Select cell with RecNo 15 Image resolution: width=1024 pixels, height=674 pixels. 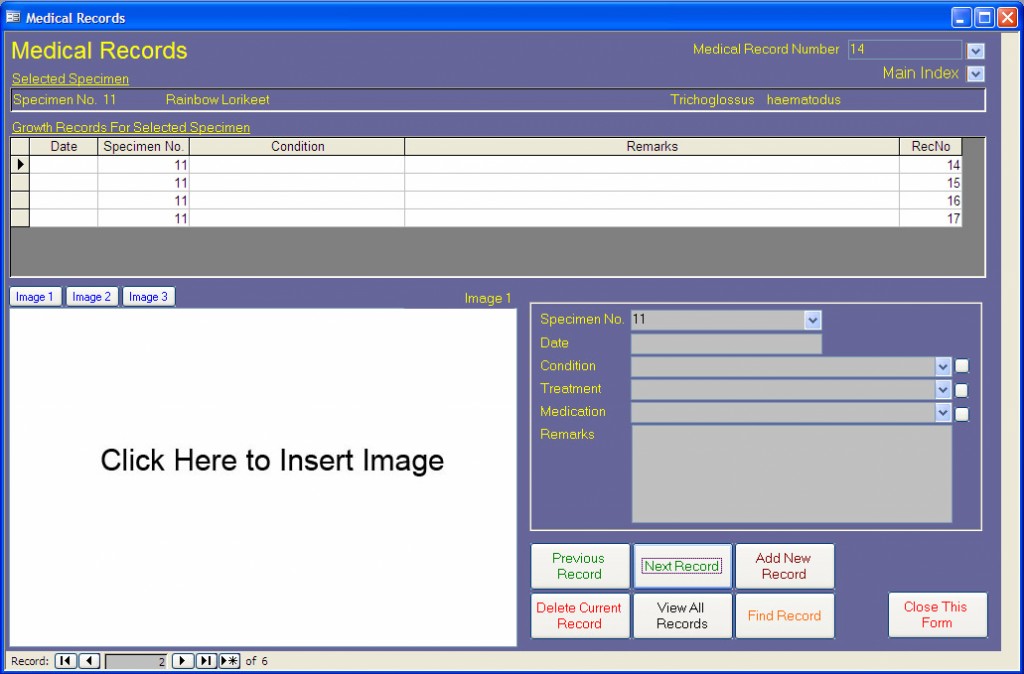point(931,182)
